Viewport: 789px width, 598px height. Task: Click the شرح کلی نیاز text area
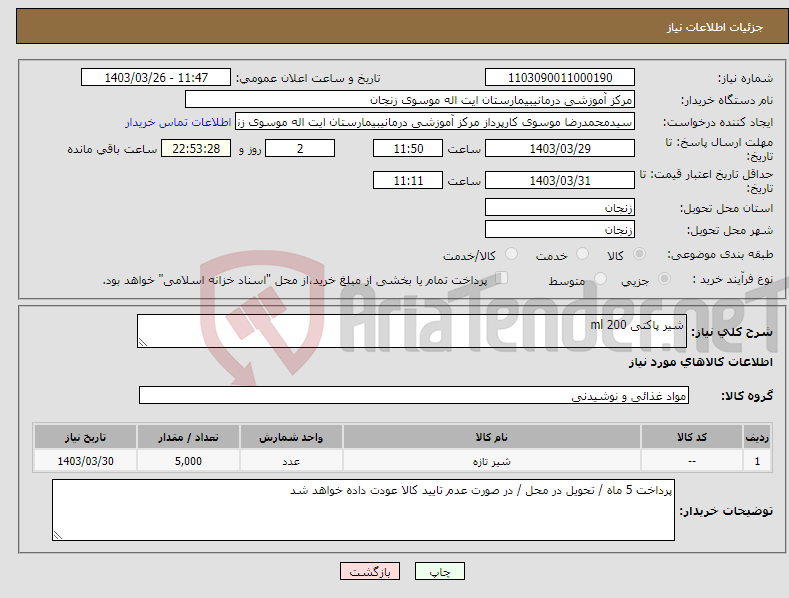[412, 331]
